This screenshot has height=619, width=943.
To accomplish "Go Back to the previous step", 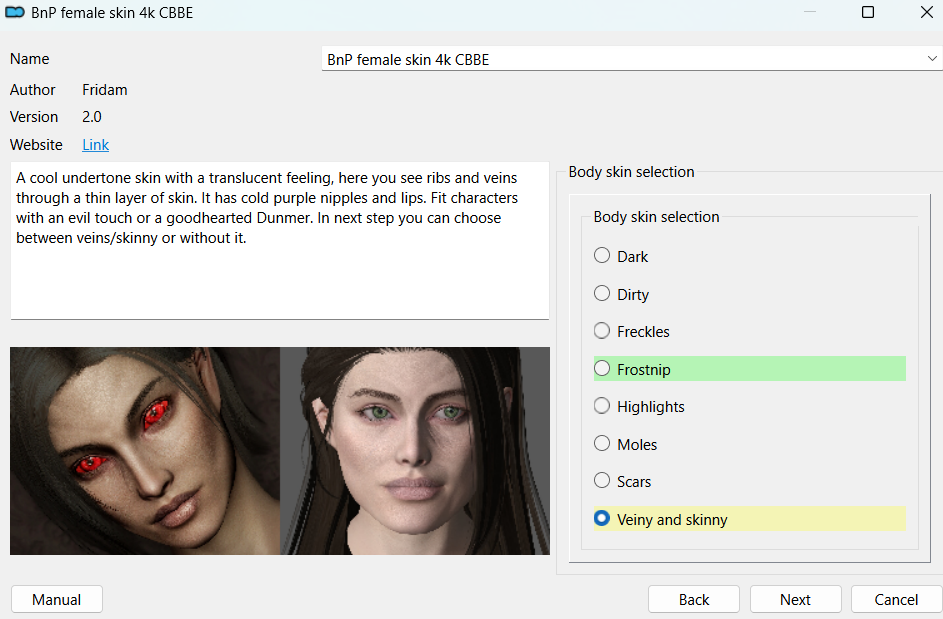I will pyautogui.click(x=693, y=600).
